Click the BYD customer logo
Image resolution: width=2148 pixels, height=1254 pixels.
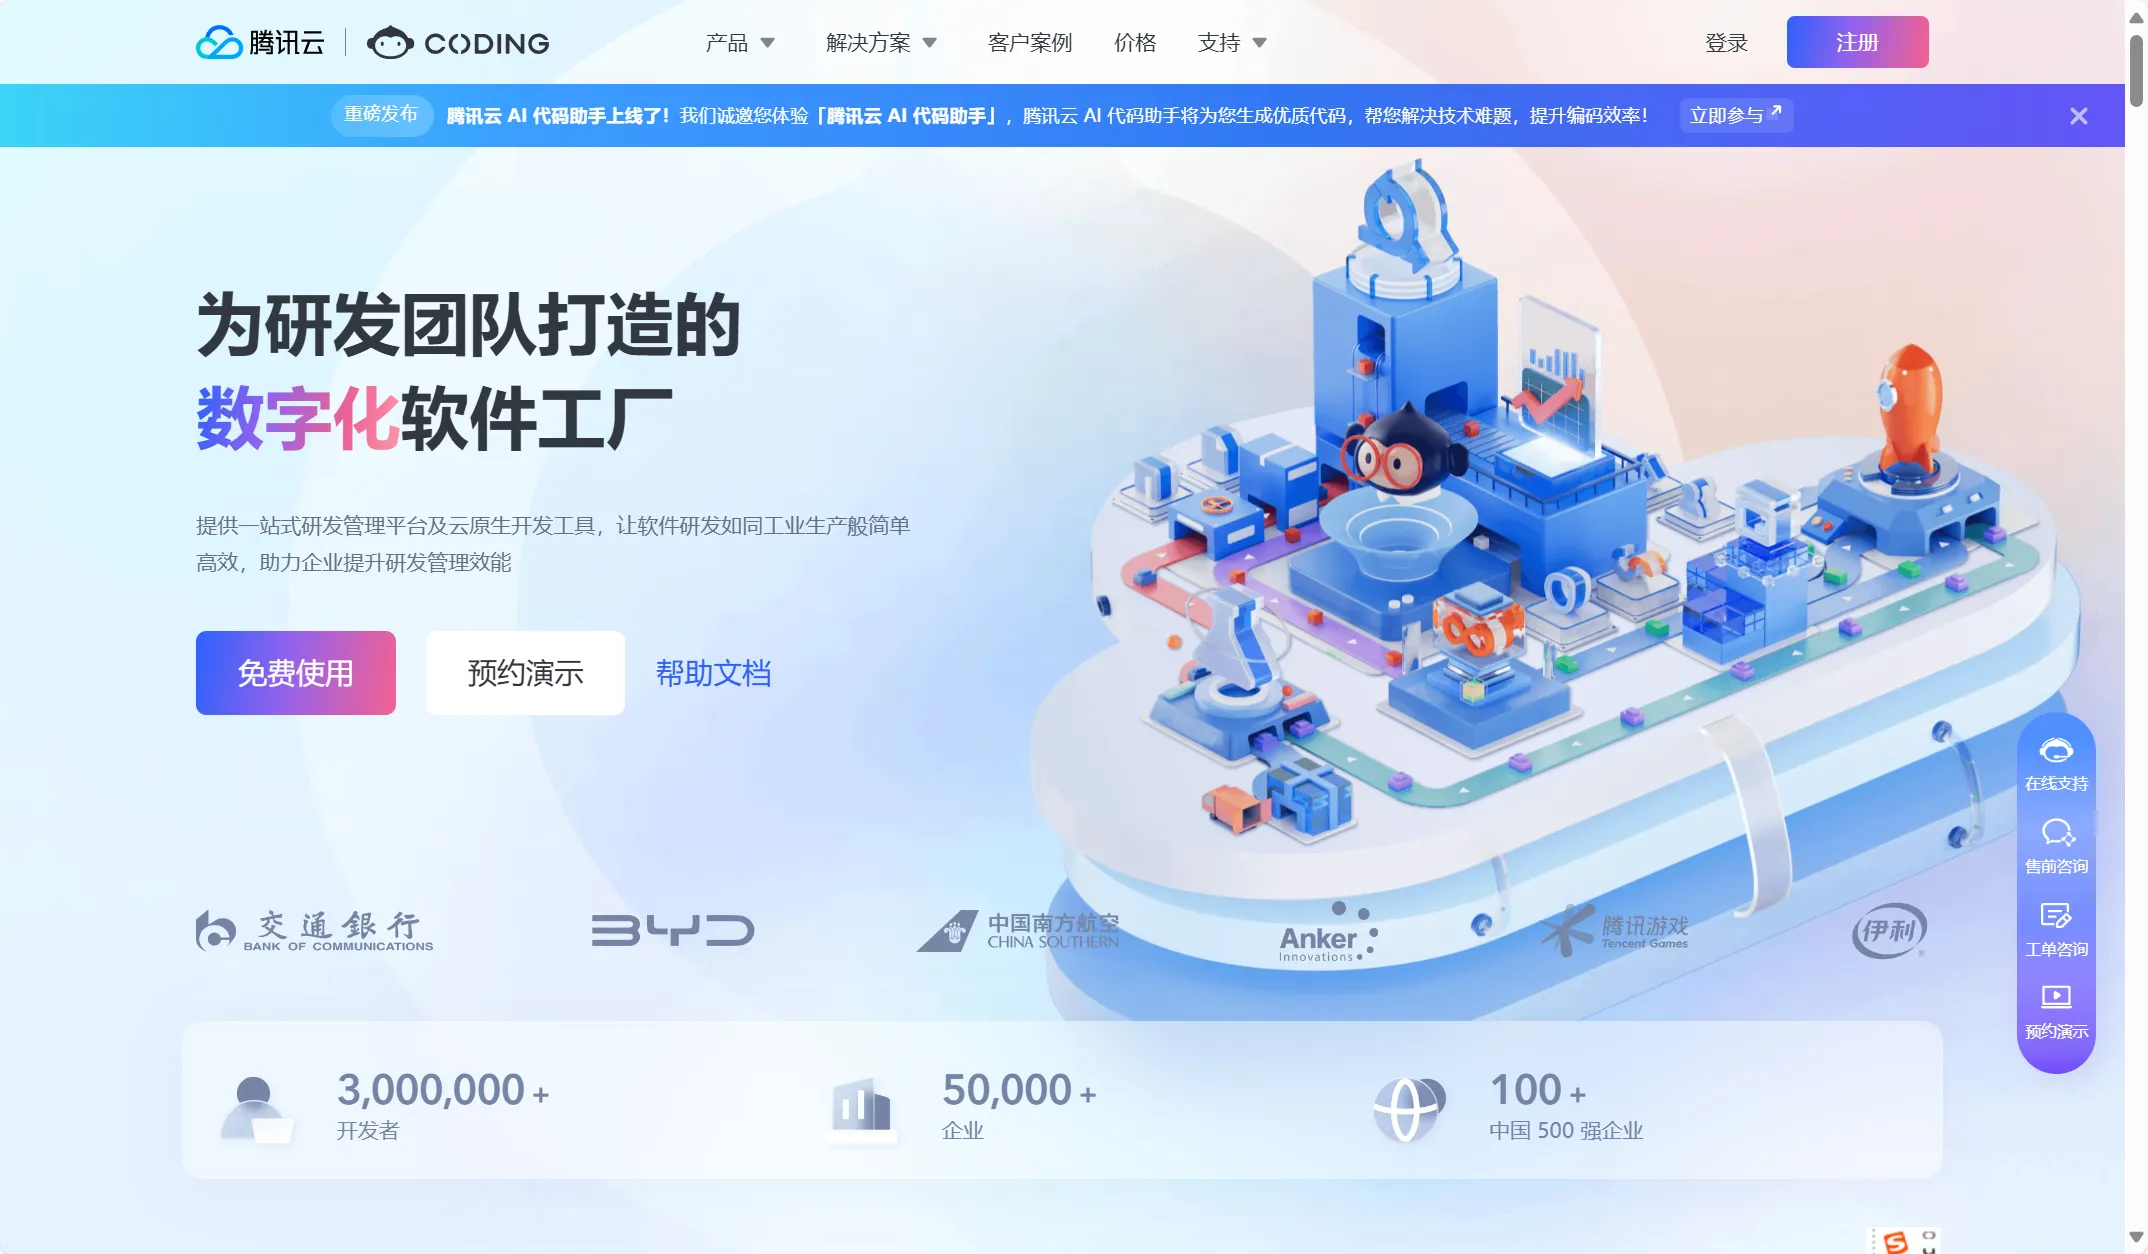coord(670,929)
